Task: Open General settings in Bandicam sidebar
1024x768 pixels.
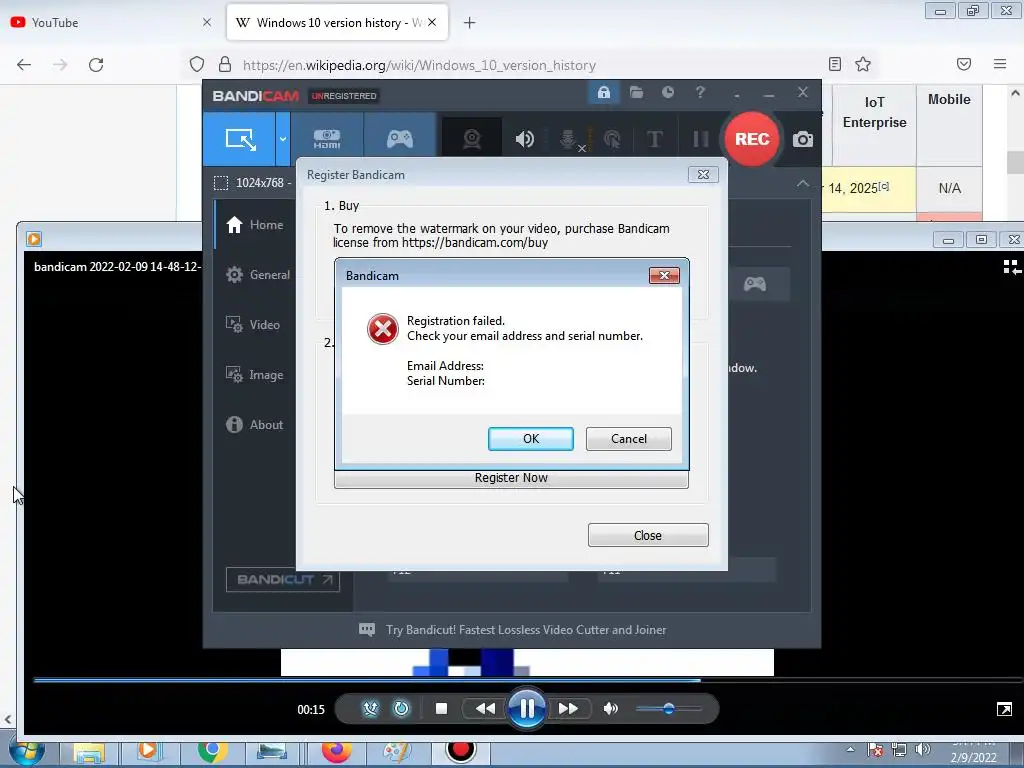Action: tap(258, 275)
